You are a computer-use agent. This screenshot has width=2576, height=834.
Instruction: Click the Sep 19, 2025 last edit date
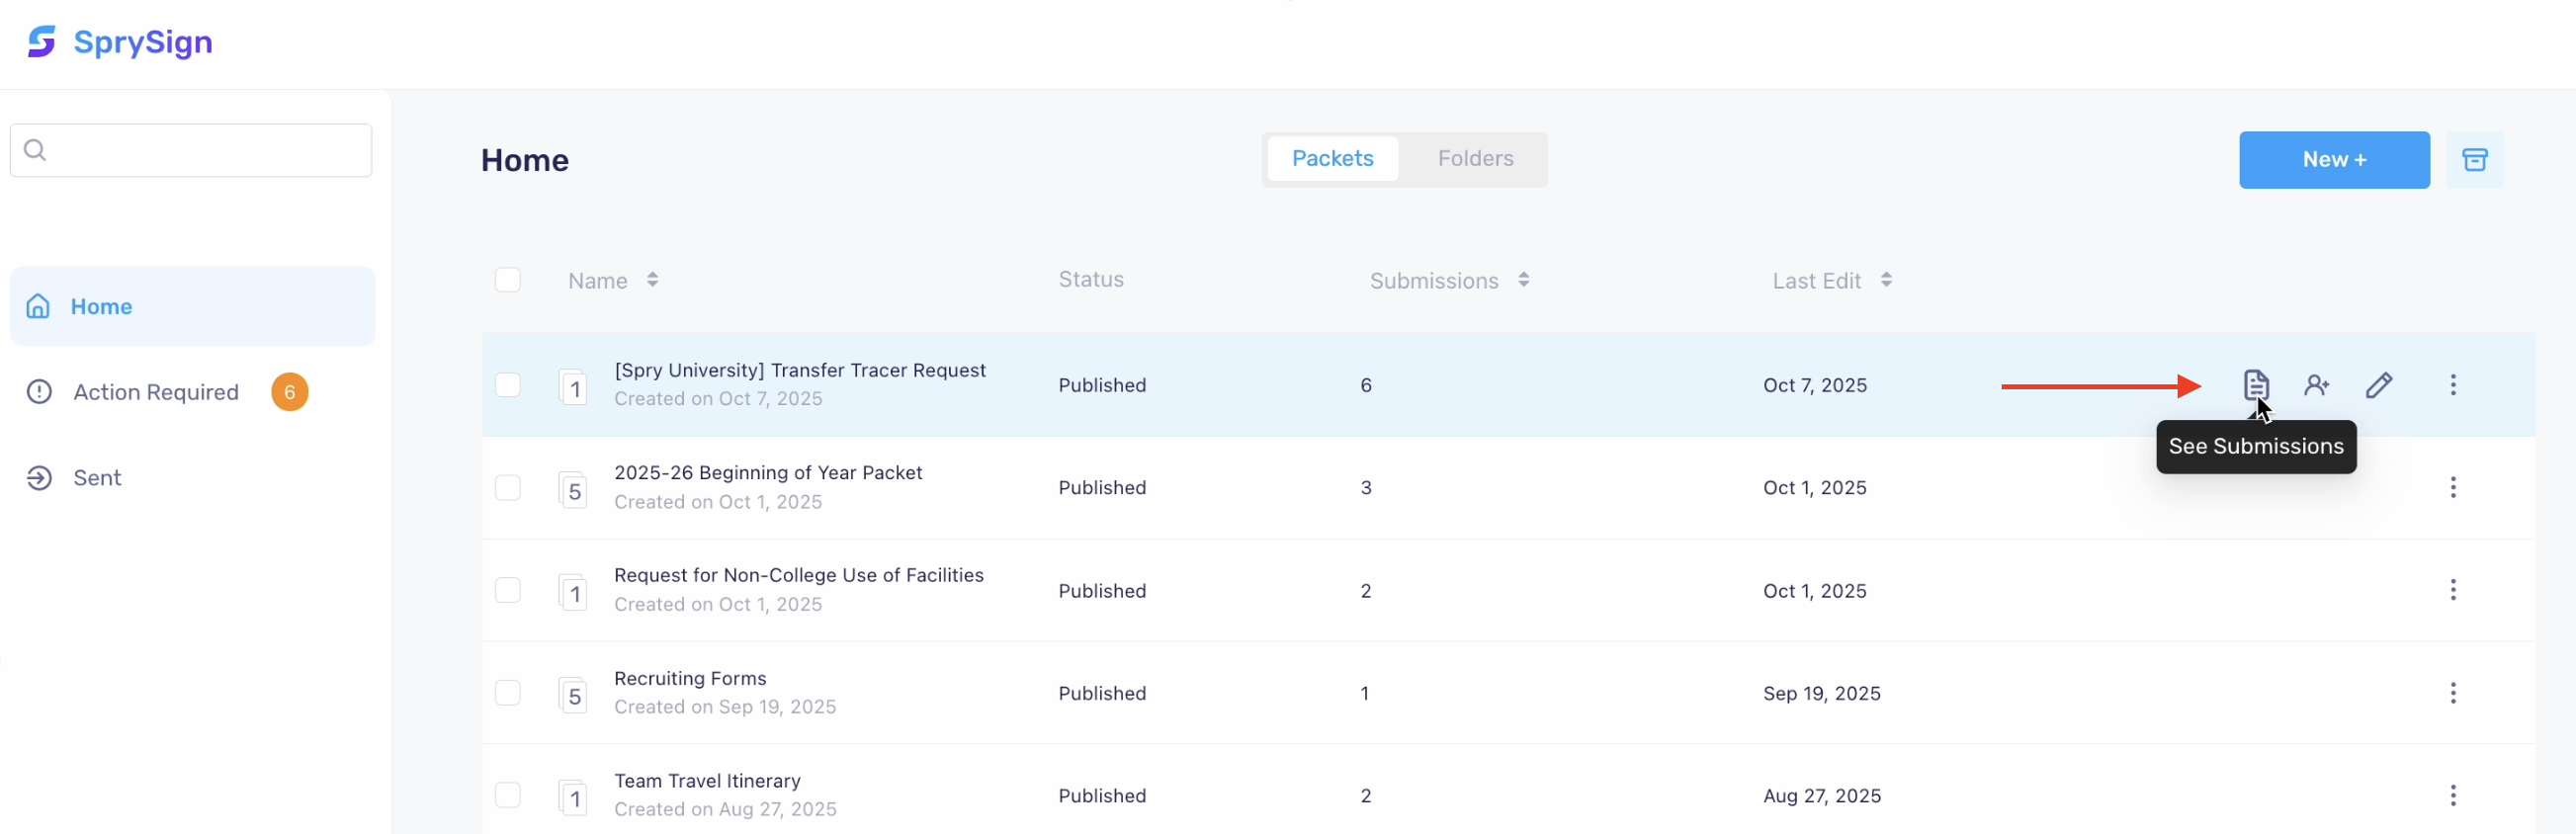[1821, 693]
